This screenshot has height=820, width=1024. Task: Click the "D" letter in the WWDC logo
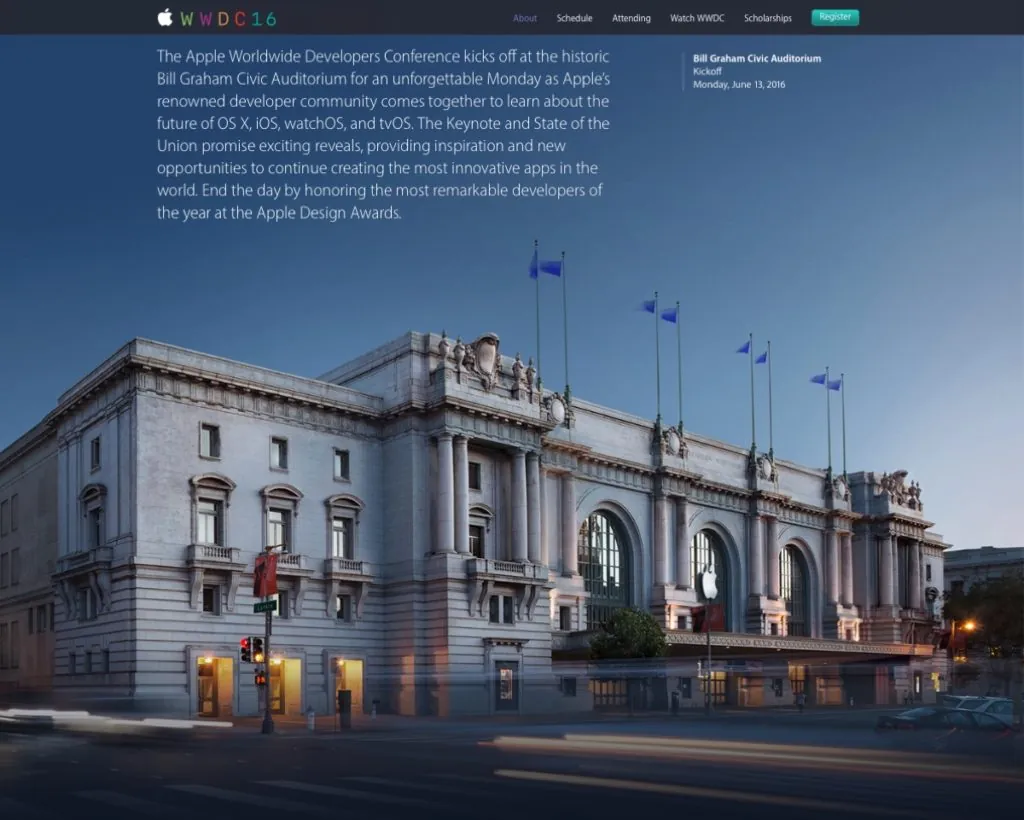coord(224,17)
